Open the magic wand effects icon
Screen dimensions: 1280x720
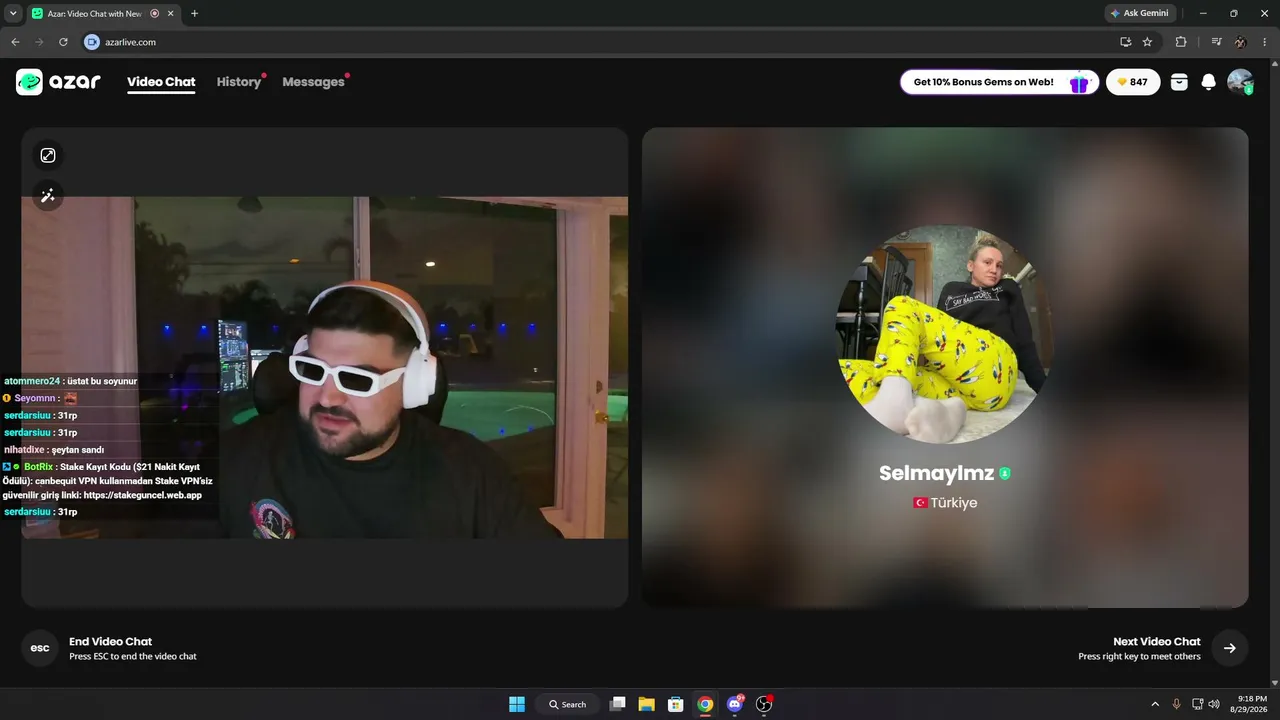(x=47, y=195)
